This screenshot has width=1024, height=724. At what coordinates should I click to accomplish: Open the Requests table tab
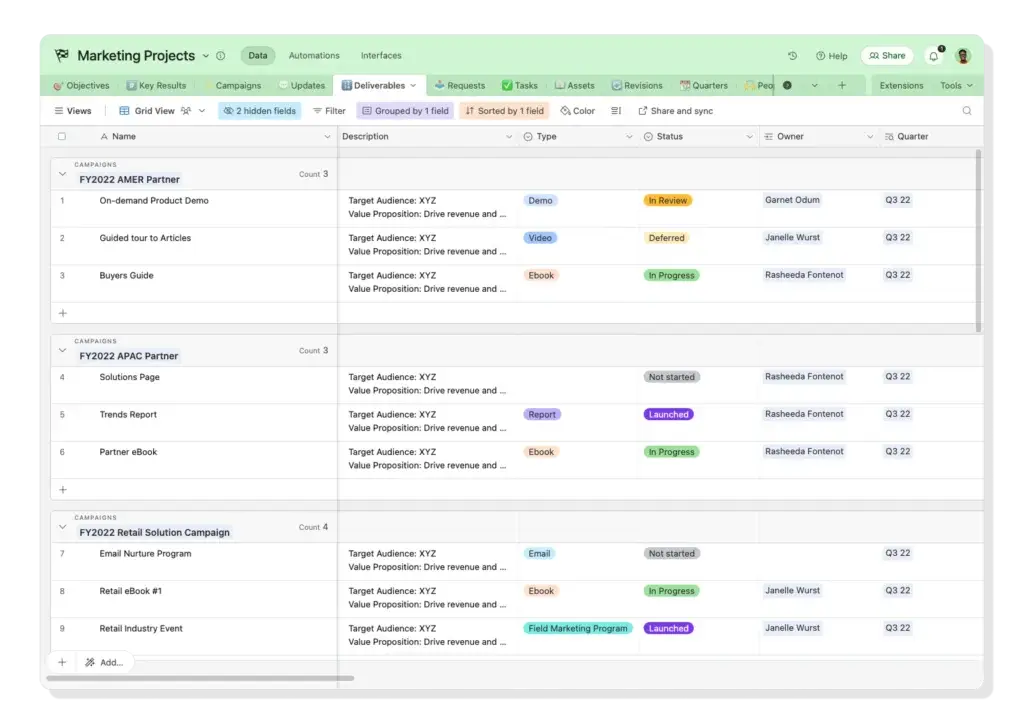click(x=460, y=86)
